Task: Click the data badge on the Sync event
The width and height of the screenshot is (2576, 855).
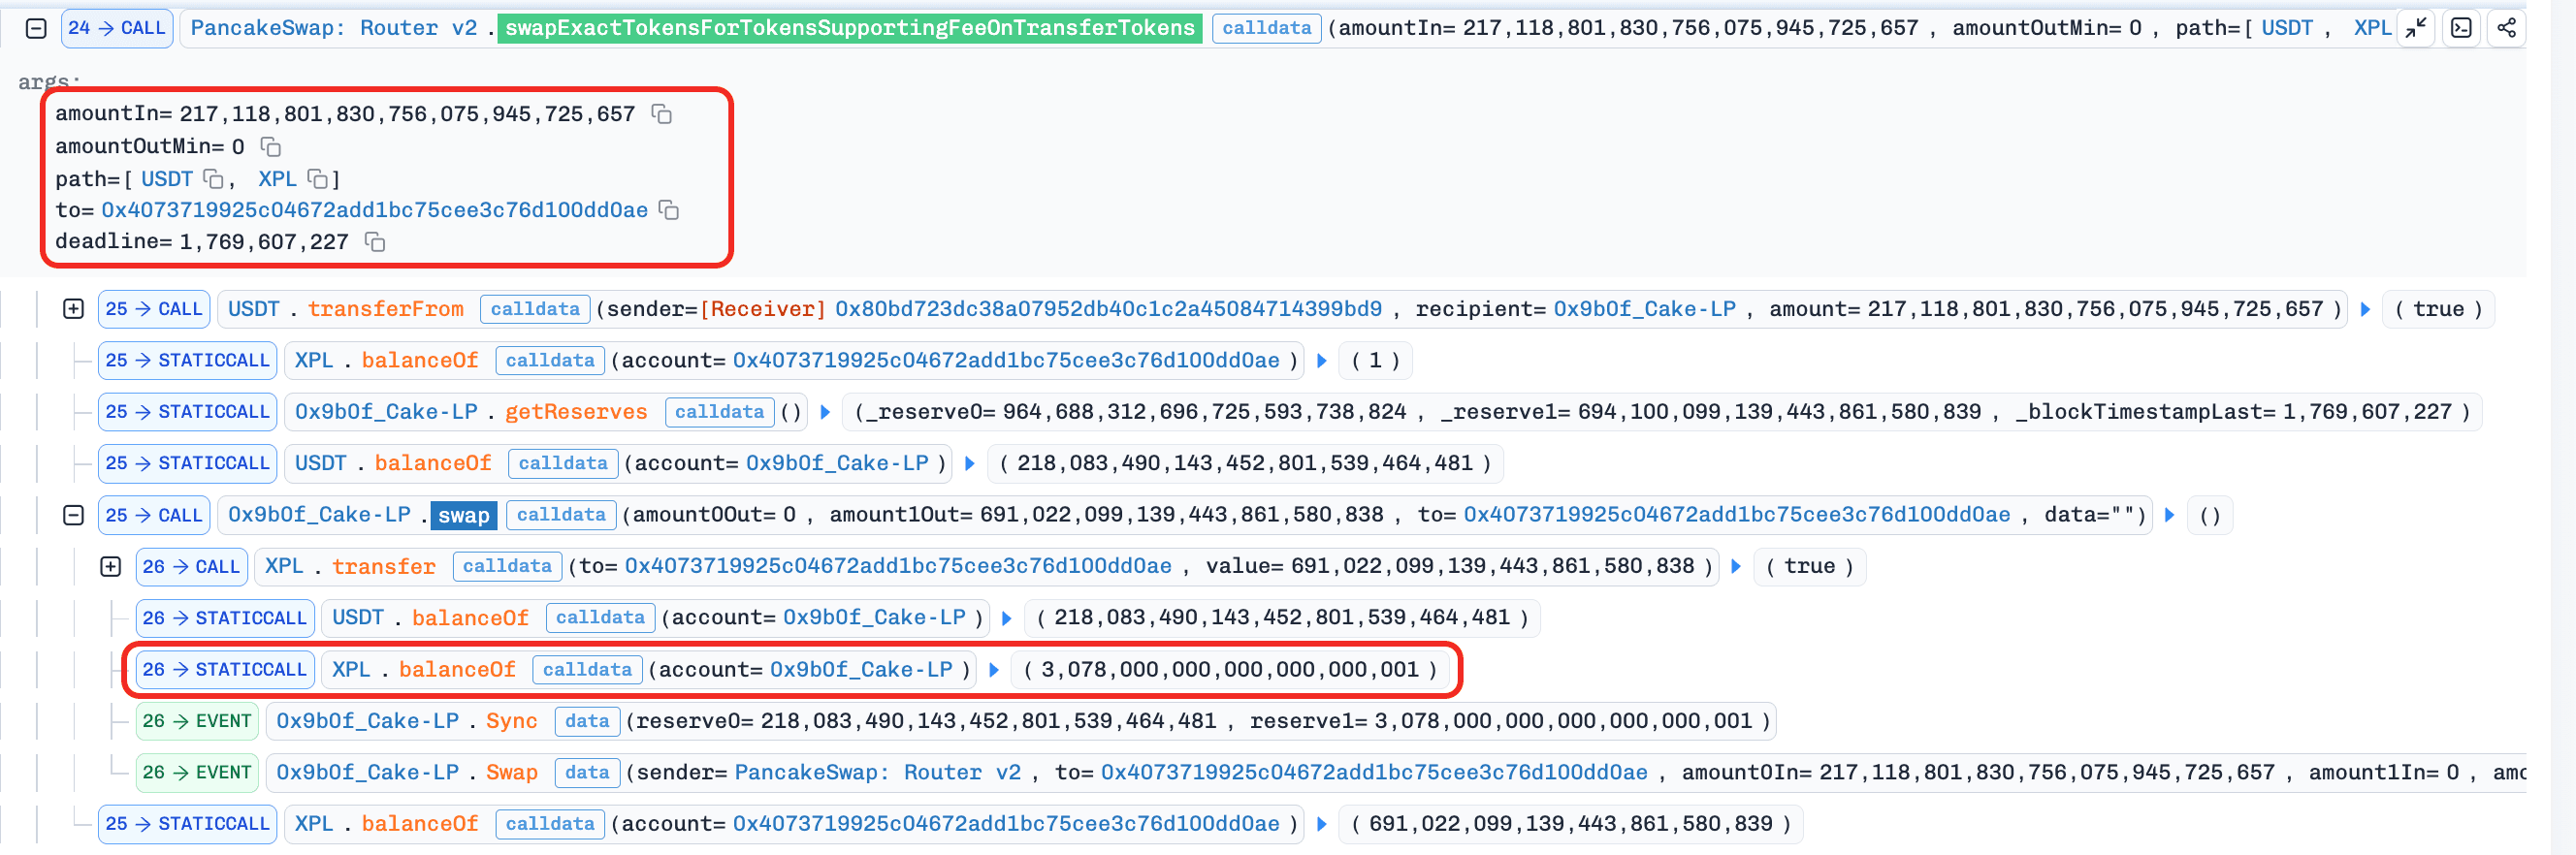Action: pos(586,721)
